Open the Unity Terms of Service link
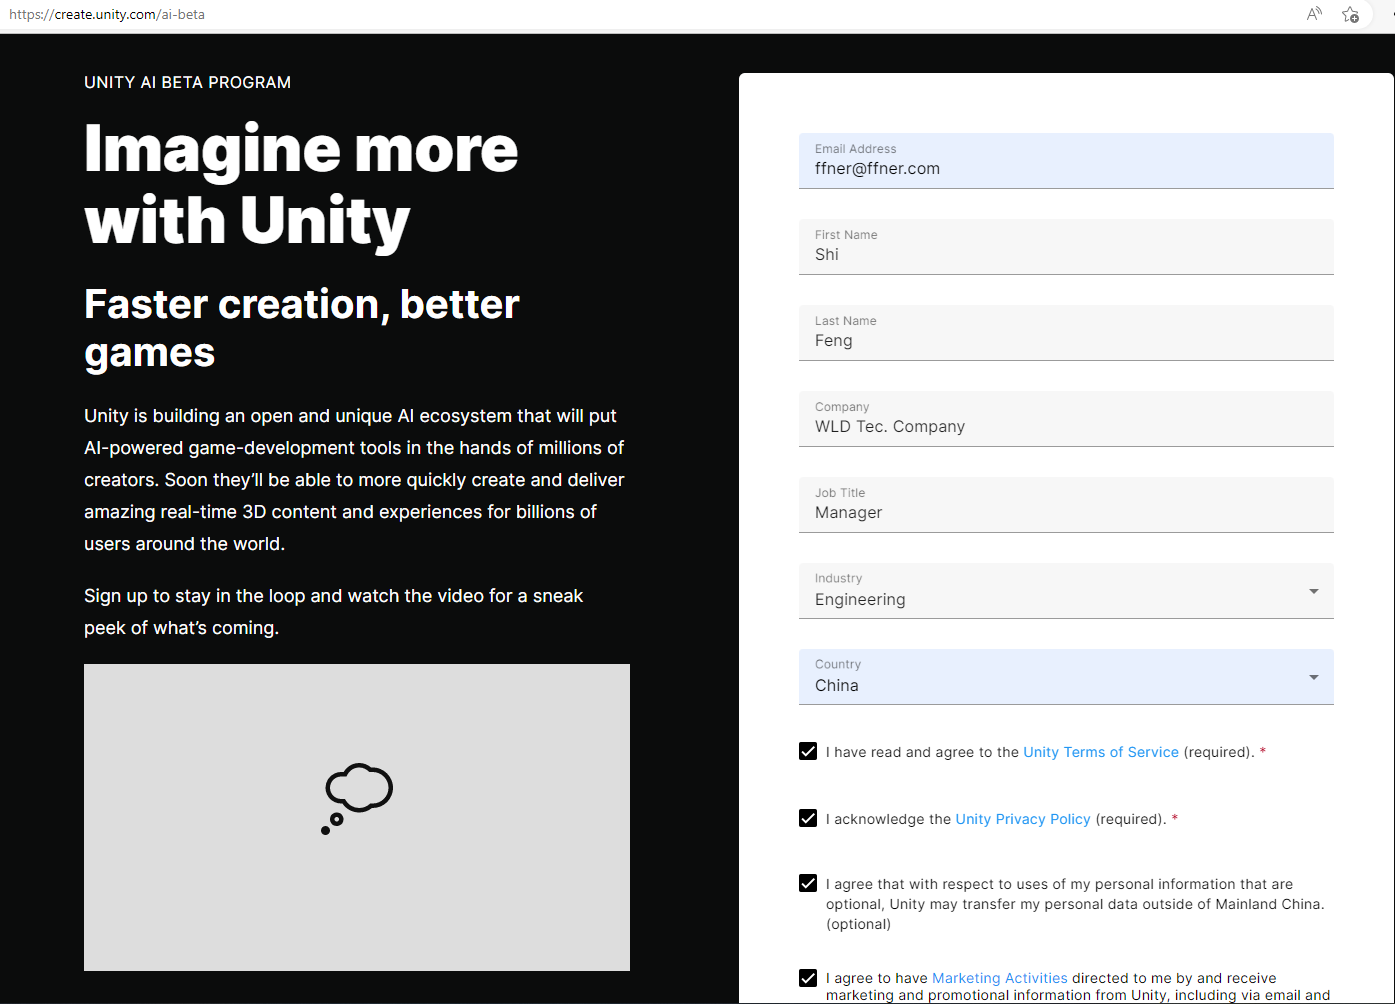Screen dimensions: 1395x1004 (x=1100, y=752)
